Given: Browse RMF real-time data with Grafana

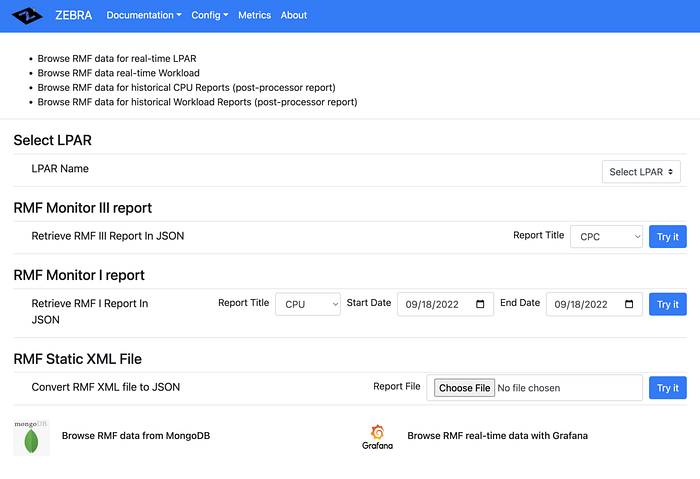Looking at the screenshot, I should coord(497,436).
